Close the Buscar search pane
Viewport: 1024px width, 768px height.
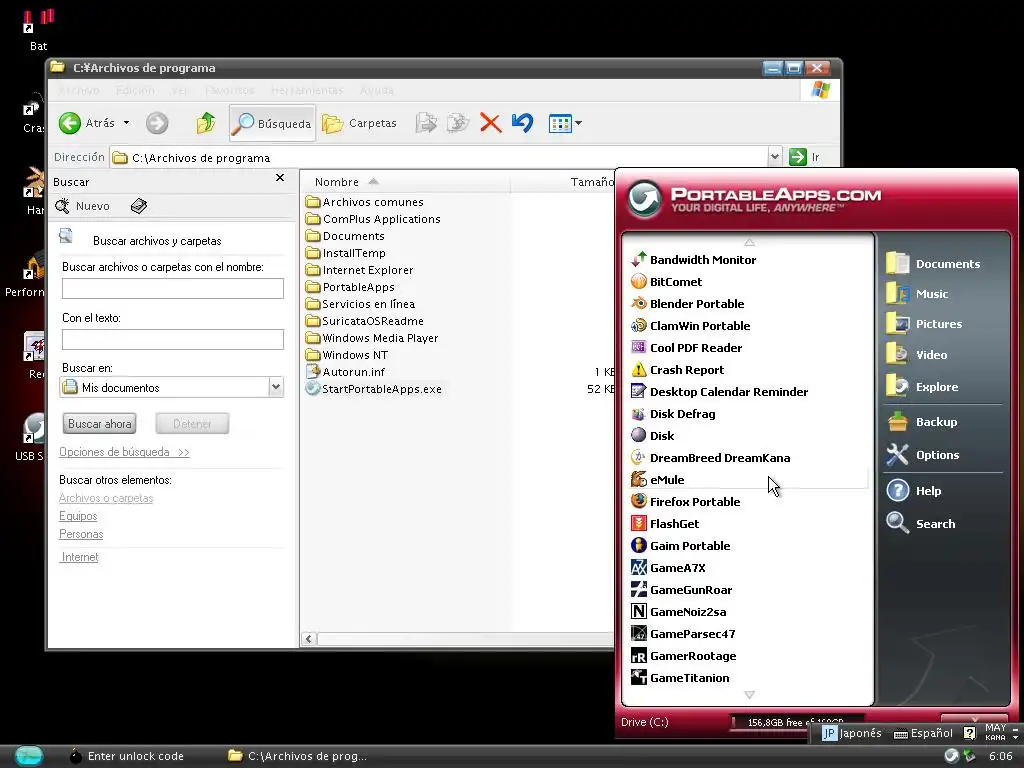click(280, 178)
